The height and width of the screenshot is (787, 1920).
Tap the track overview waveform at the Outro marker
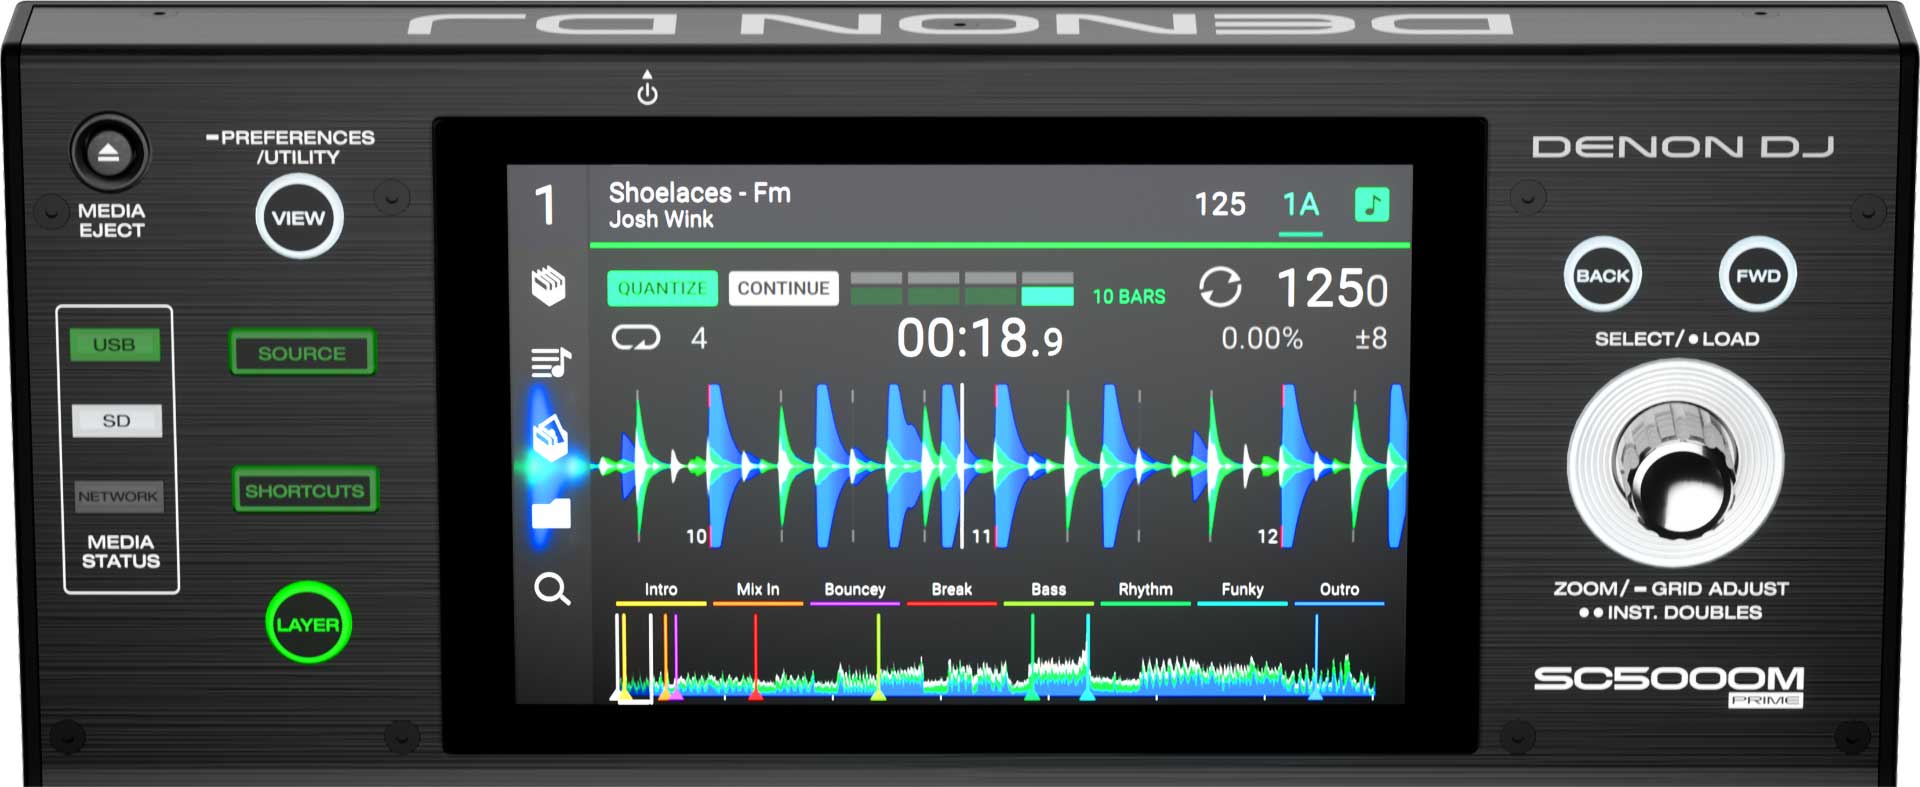point(1316,660)
